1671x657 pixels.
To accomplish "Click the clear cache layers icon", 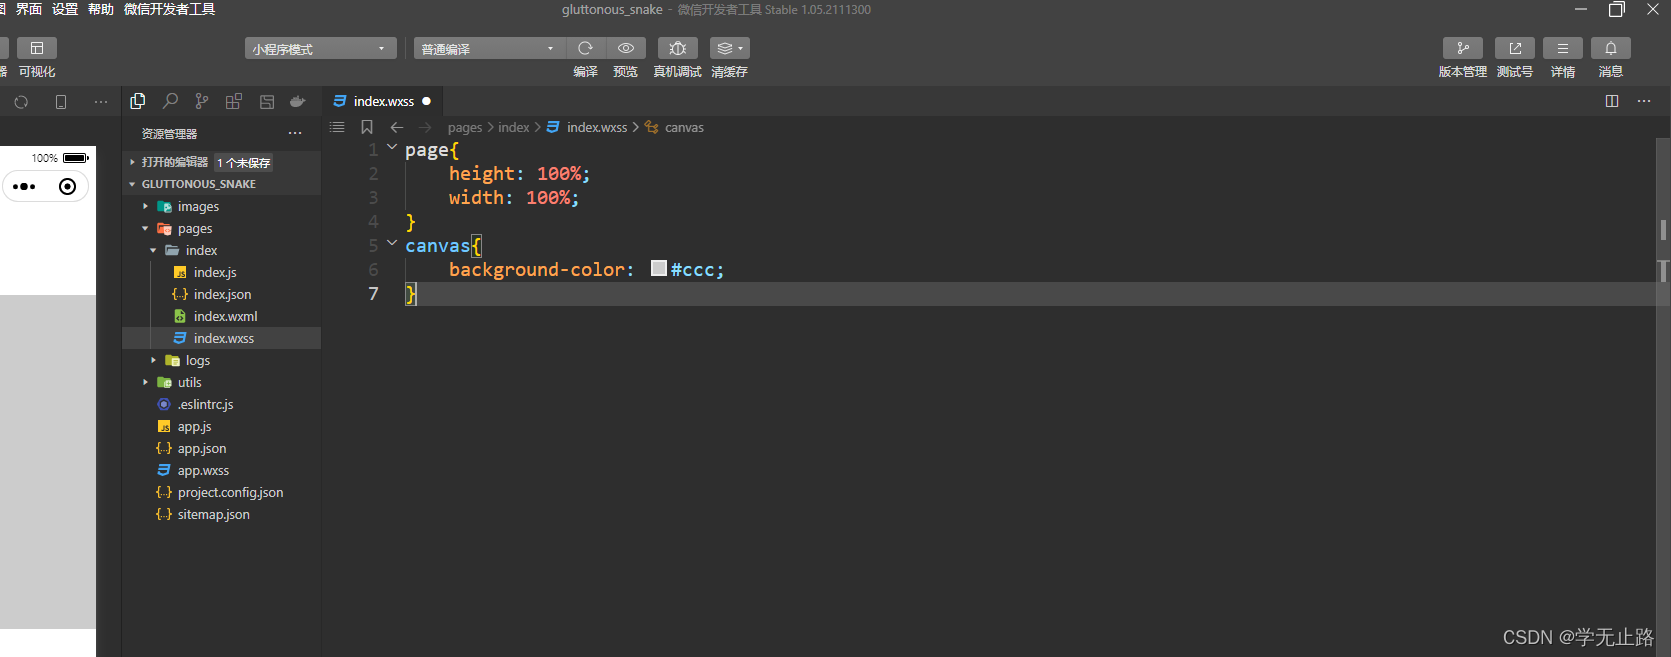I will coord(724,48).
